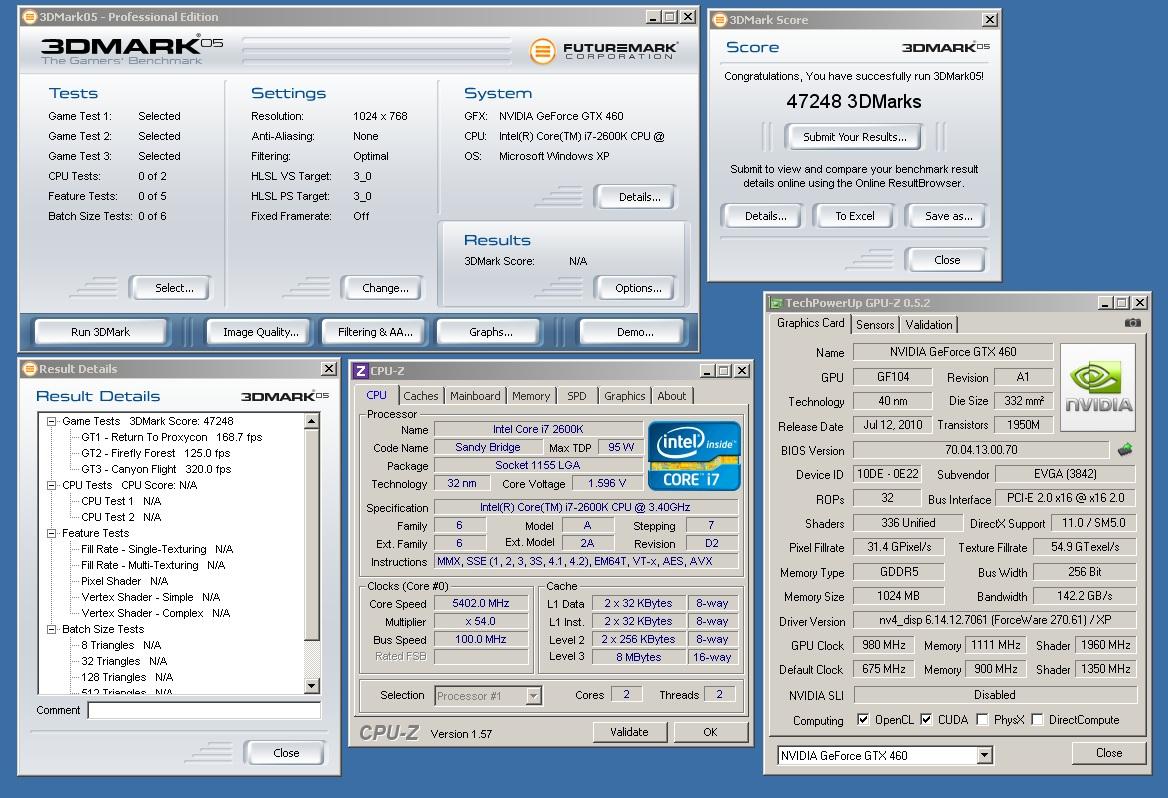This screenshot has height=798, width=1168.
Task: Click the Filtering & AA button
Action: [x=375, y=332]
